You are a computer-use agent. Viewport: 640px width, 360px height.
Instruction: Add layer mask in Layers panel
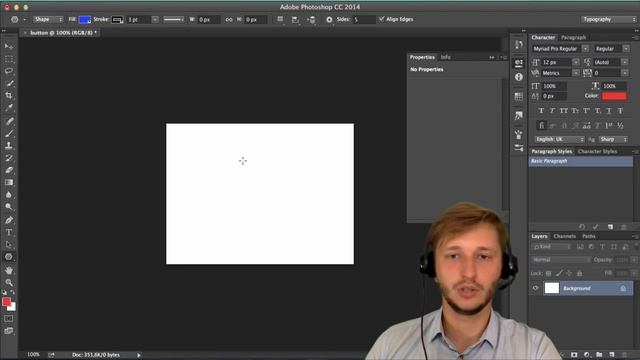(x=574, y=355)
